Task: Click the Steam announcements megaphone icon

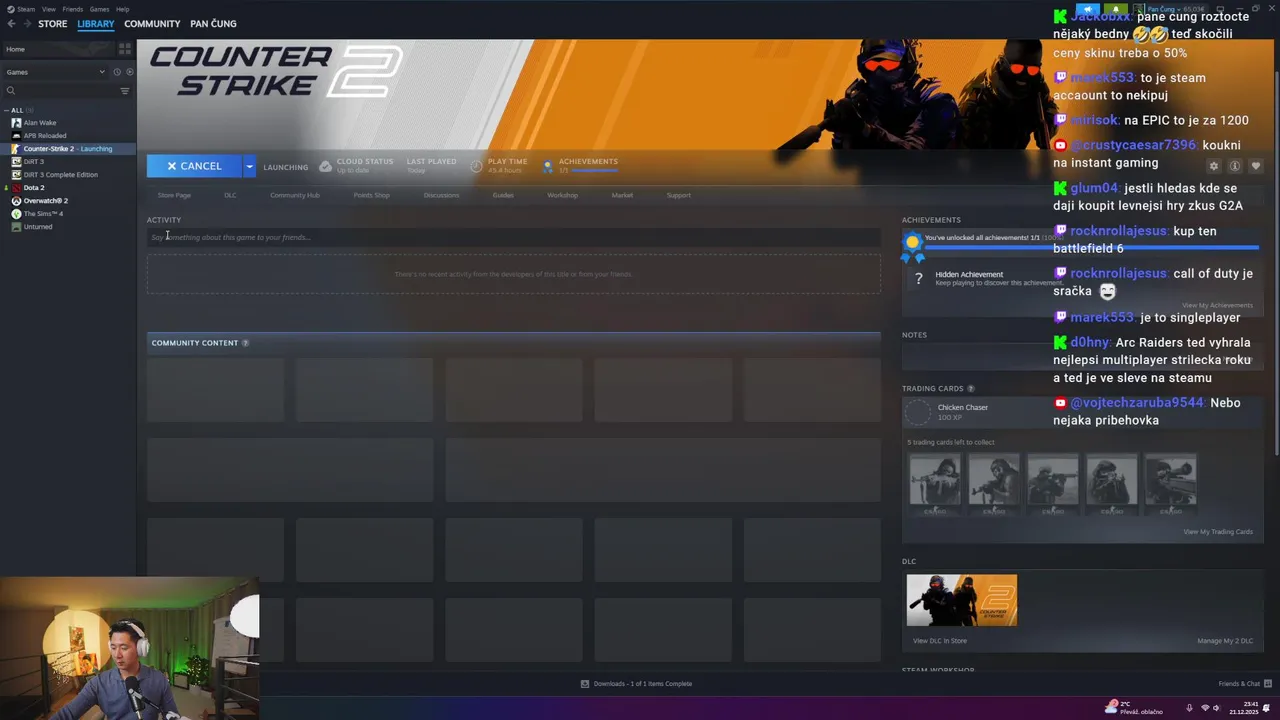Action: click(x=1088, y=9)
